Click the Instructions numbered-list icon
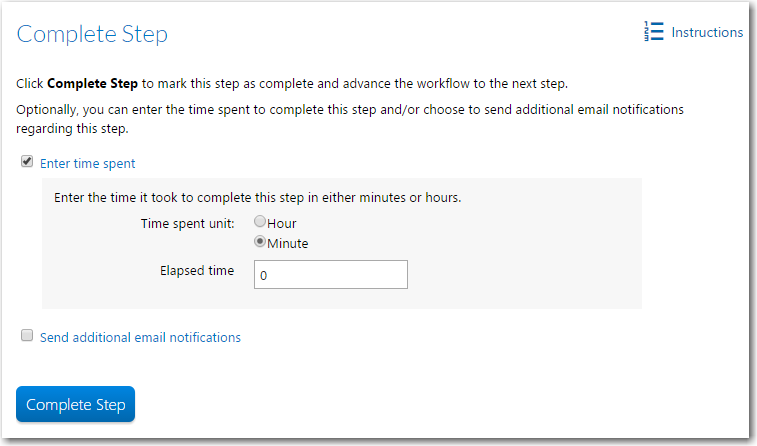The width and height of the screenshot is (757, 446). pyautogui.click(x=654, y=32)
